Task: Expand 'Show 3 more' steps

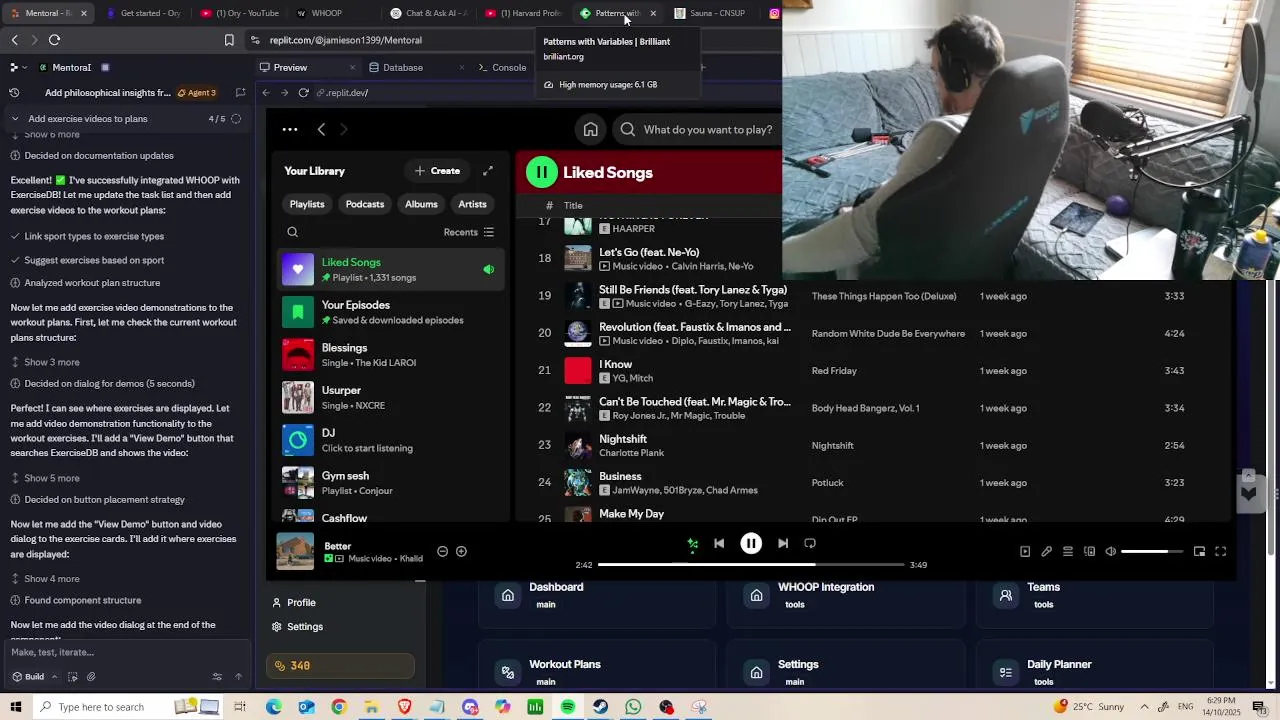Action: tap(45, 362)
